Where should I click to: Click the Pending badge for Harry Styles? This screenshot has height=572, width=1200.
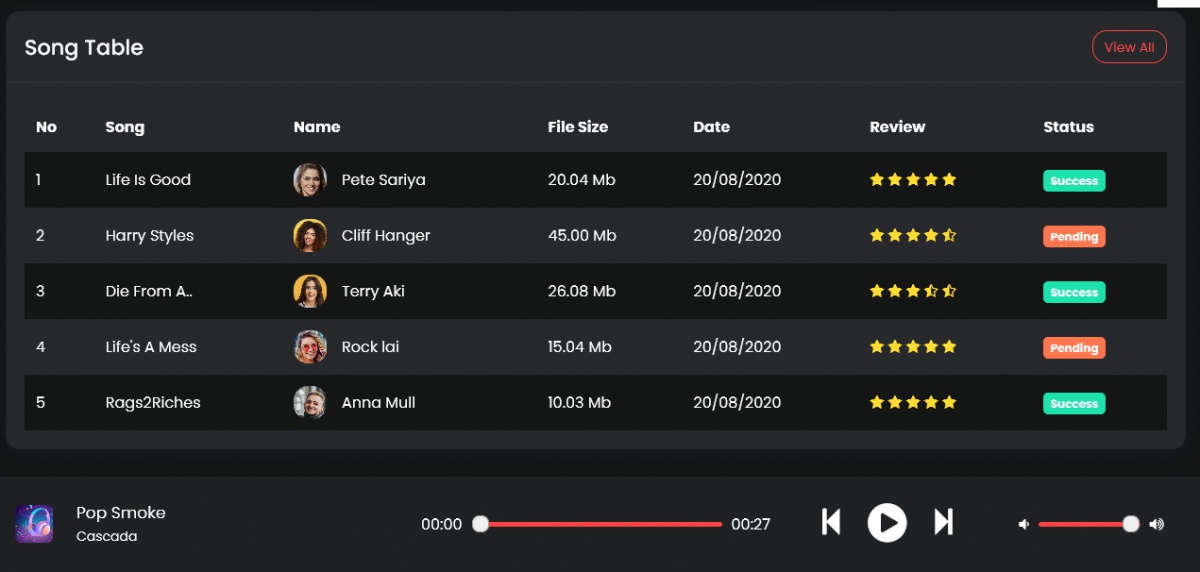tap(1074, 237)
